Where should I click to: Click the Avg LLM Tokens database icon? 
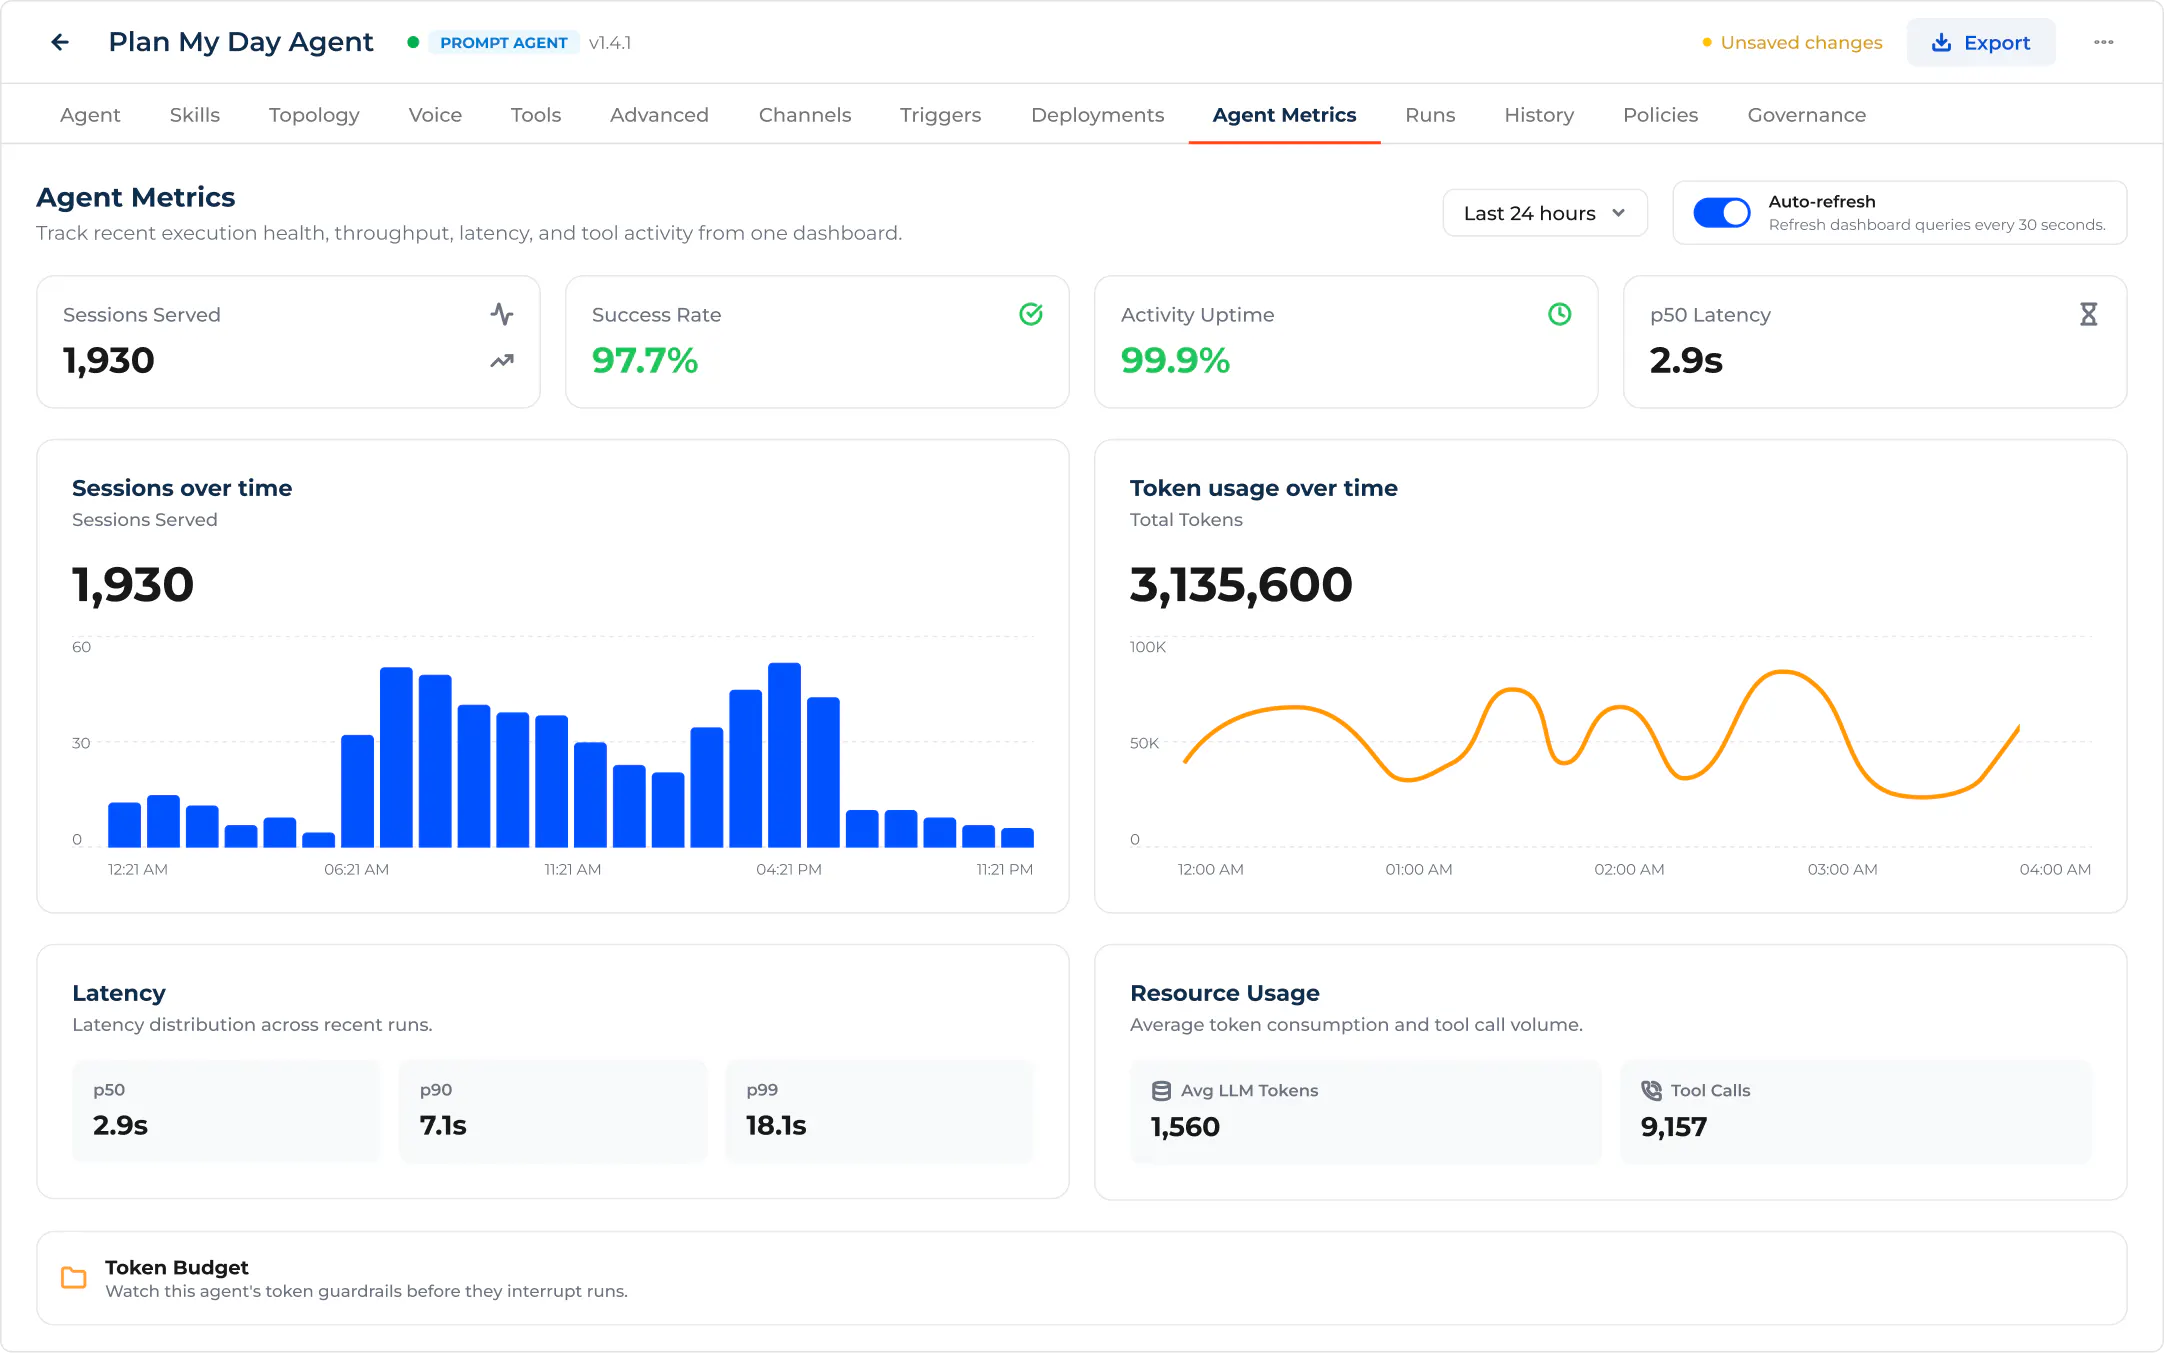pos(1161,1091)
